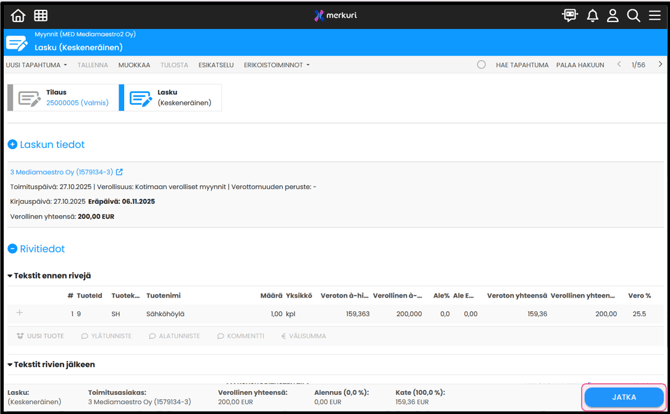Image resolution: width=670 pixels, height=414 pixels.
Task: Open the user profile icon
Action: coord(612,16)
